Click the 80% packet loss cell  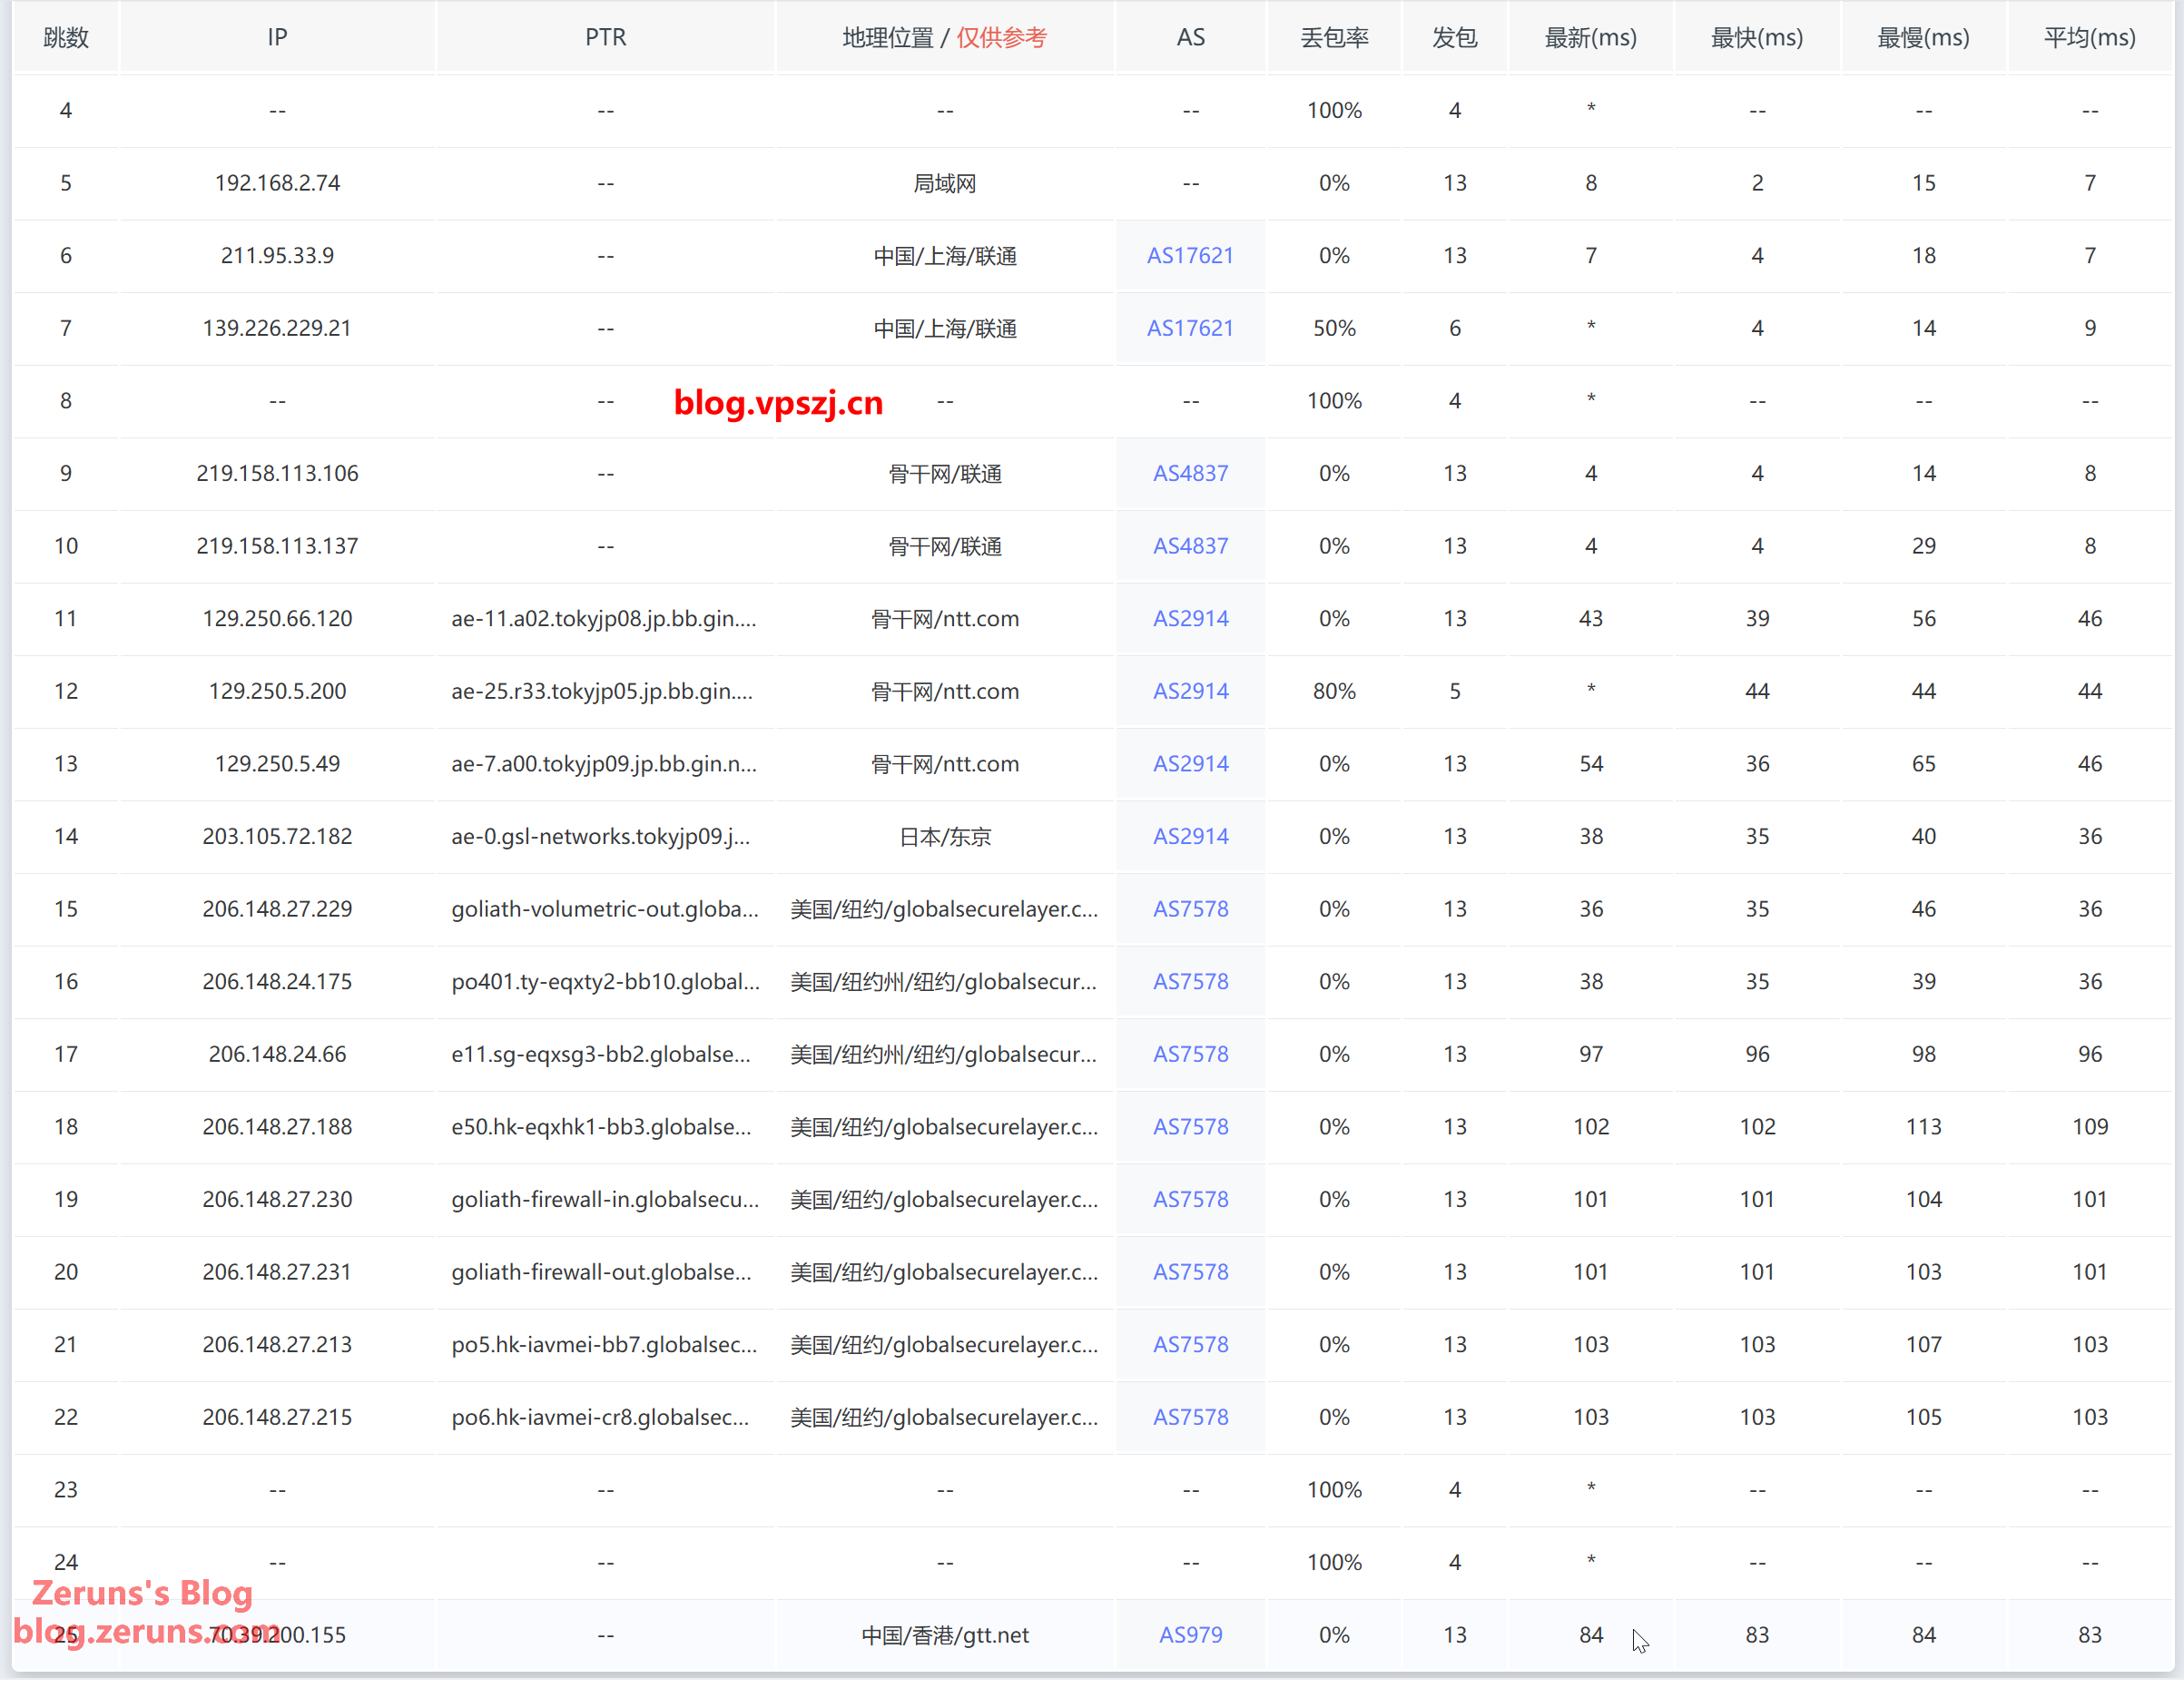coord(1334,691)
